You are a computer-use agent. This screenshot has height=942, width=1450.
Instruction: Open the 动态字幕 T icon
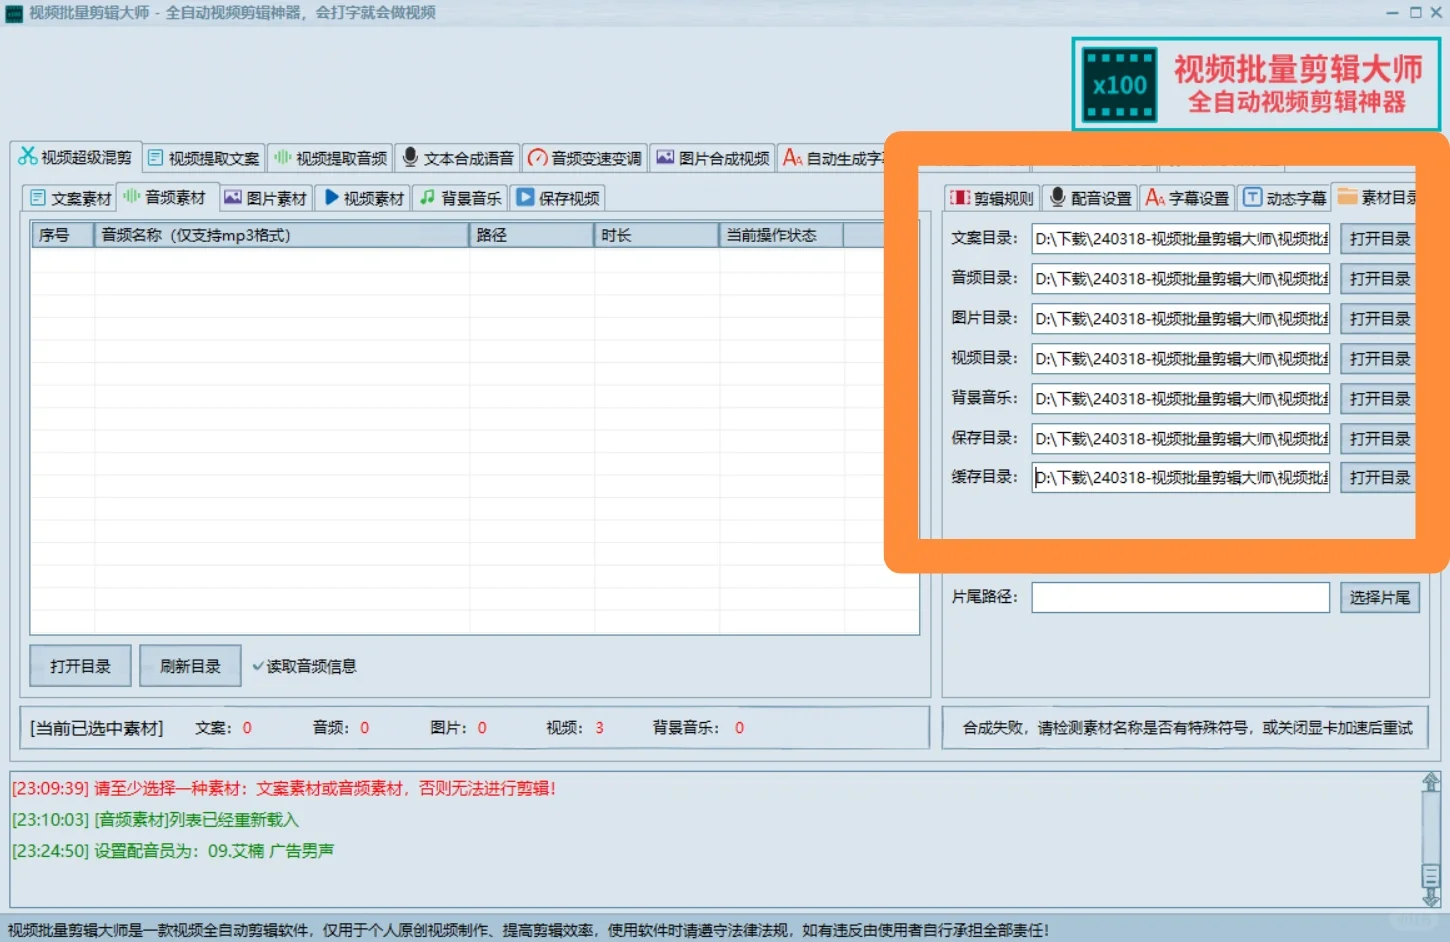coord(1252,197)
